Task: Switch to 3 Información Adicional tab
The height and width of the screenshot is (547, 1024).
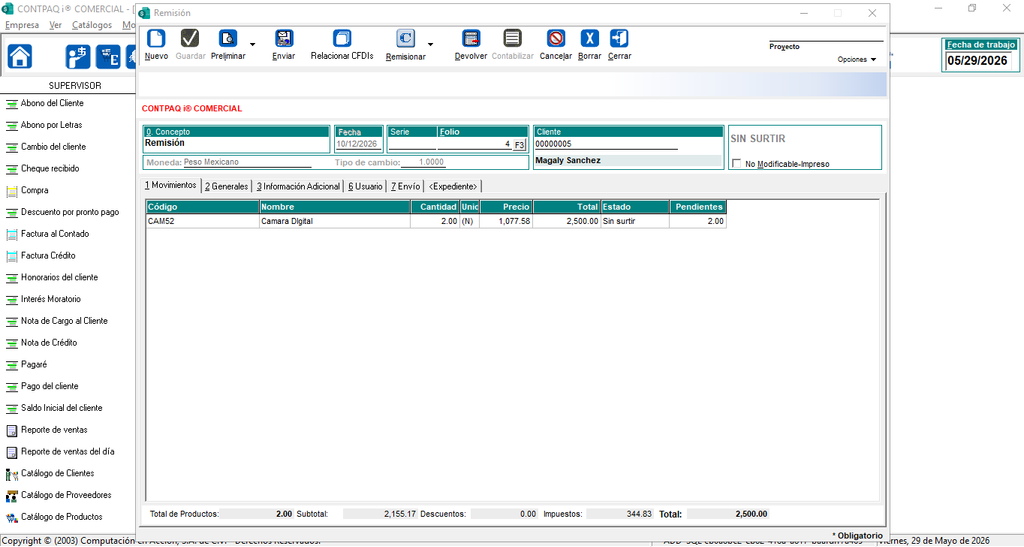Action: pyautogui.click(x=298, y=186)
